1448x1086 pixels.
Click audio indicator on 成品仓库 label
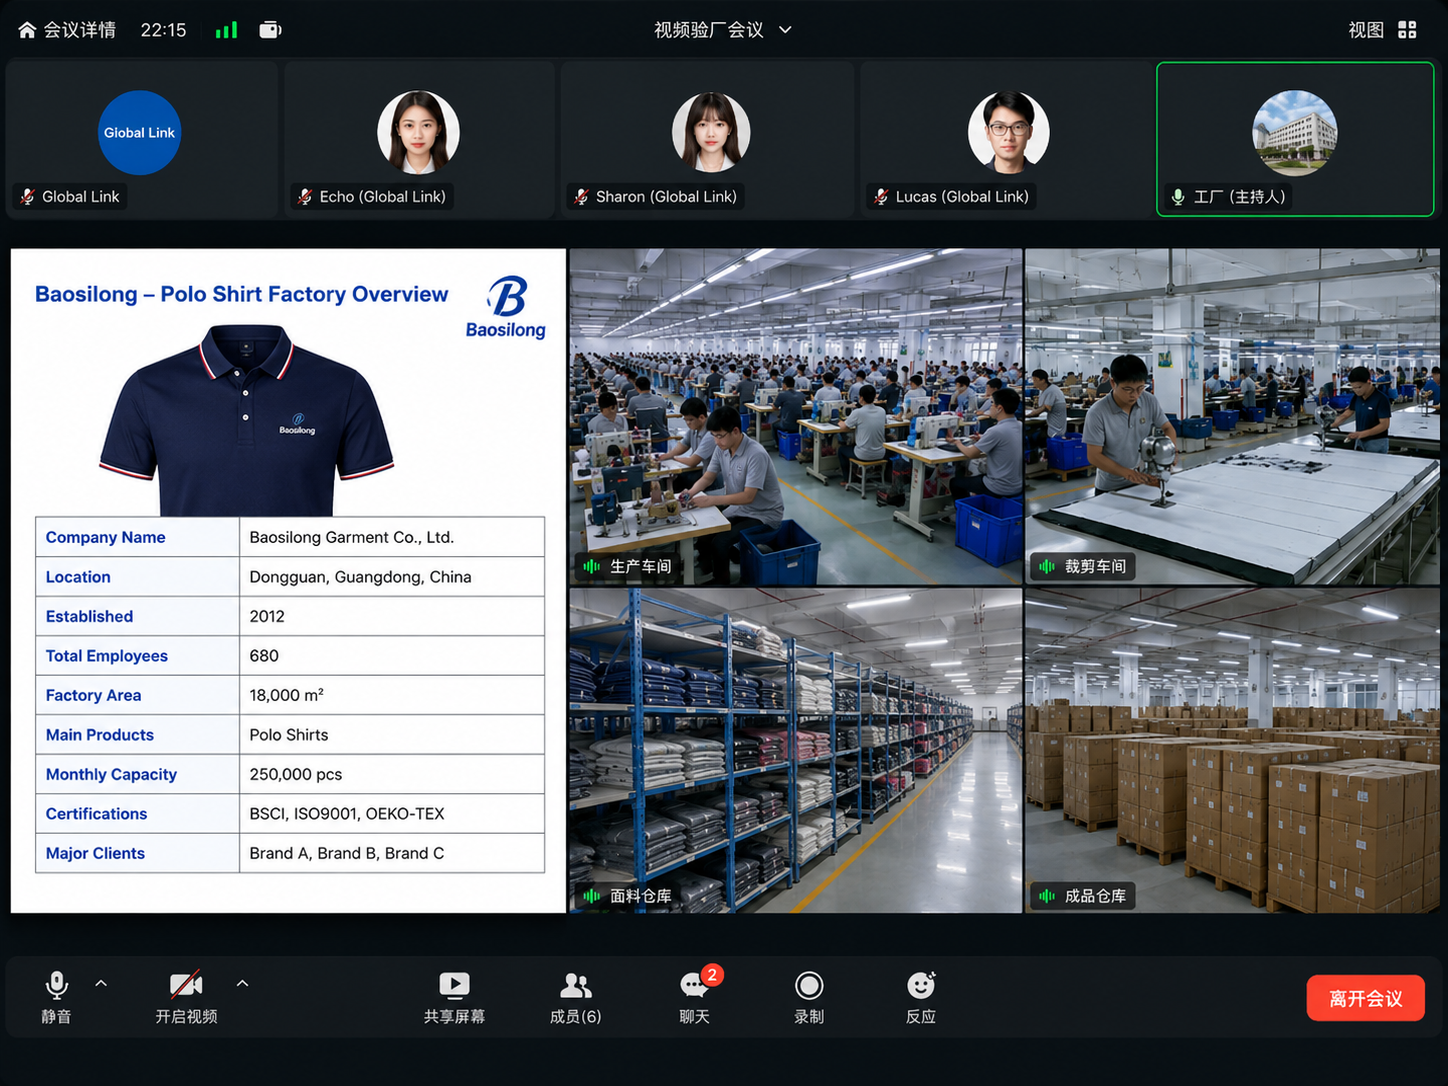[1047, 896]
